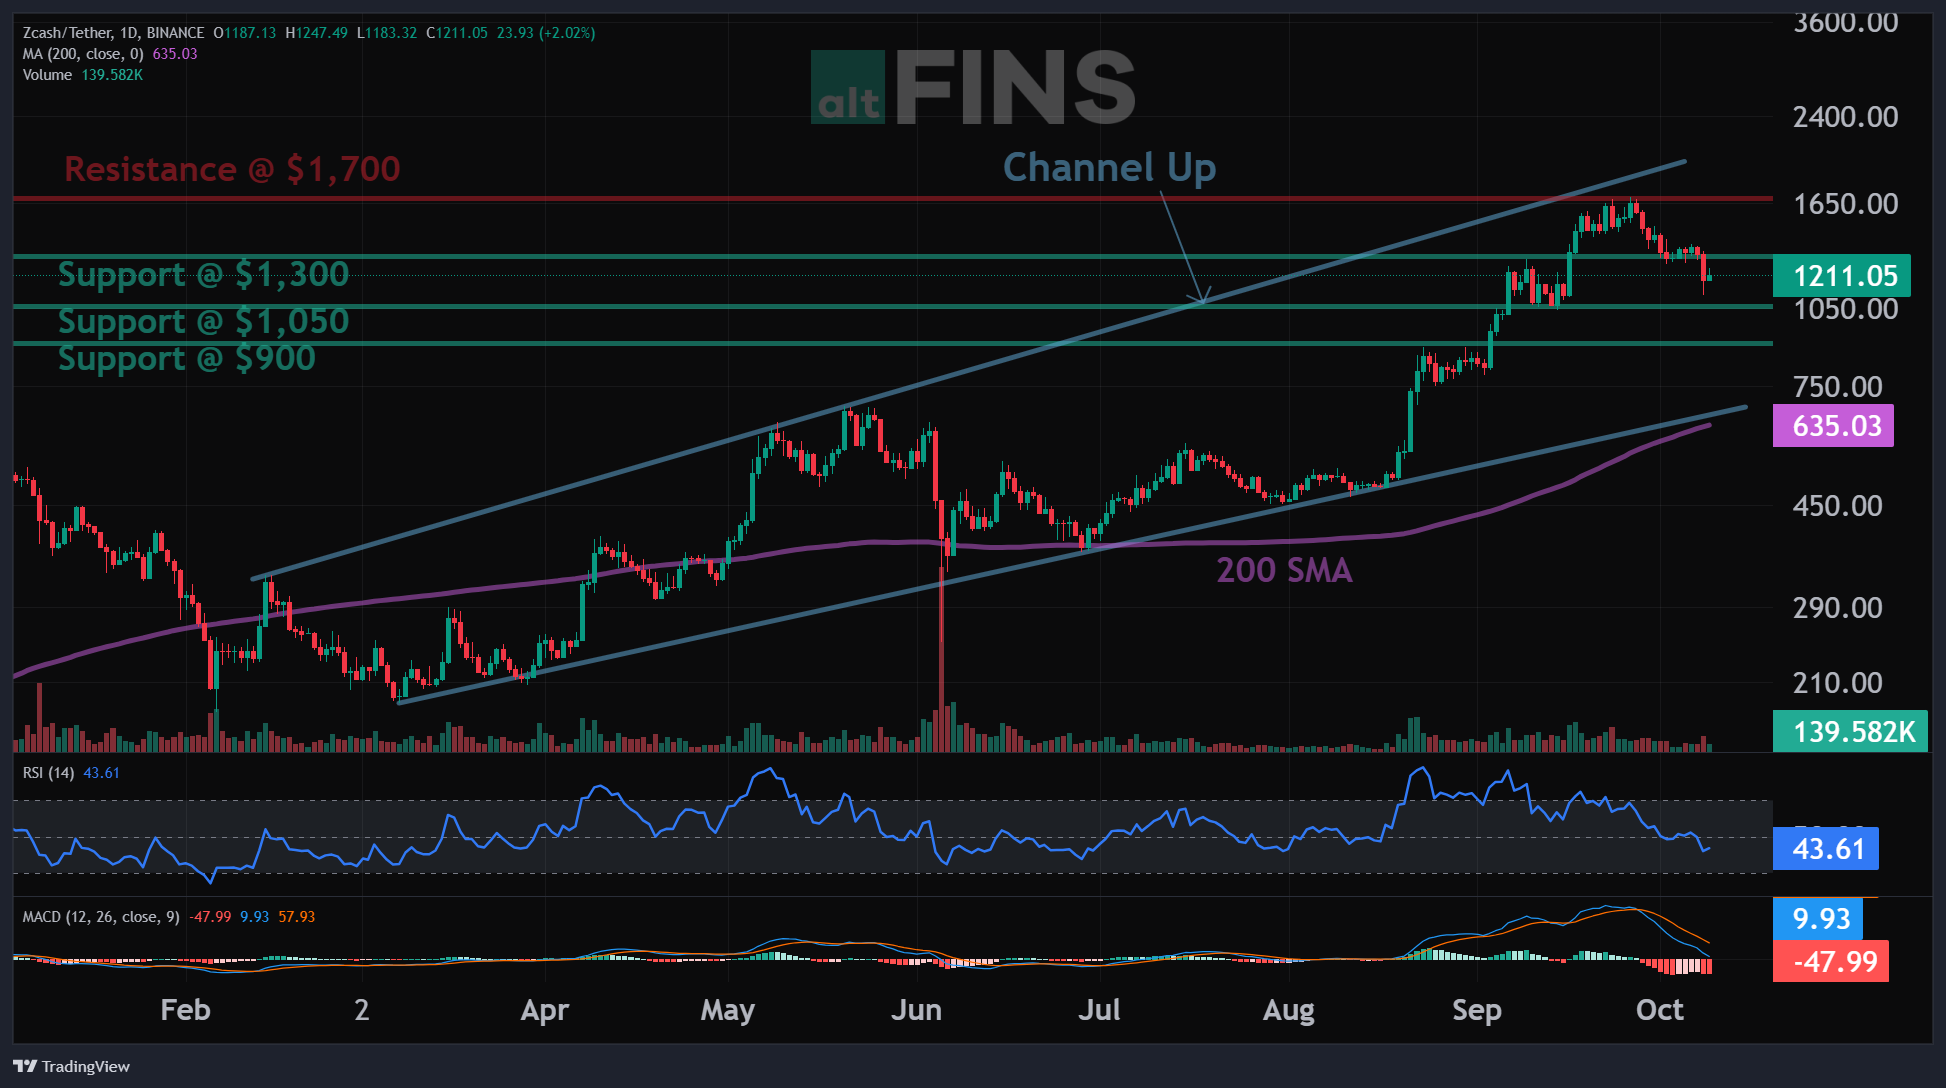
Task: Click the RSI value label 43.61 on axis
Action: pos(1825,849)
